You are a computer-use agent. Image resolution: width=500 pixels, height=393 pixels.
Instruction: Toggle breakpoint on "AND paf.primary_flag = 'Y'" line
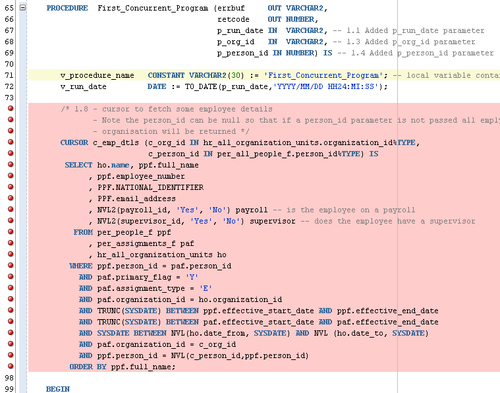11,276
